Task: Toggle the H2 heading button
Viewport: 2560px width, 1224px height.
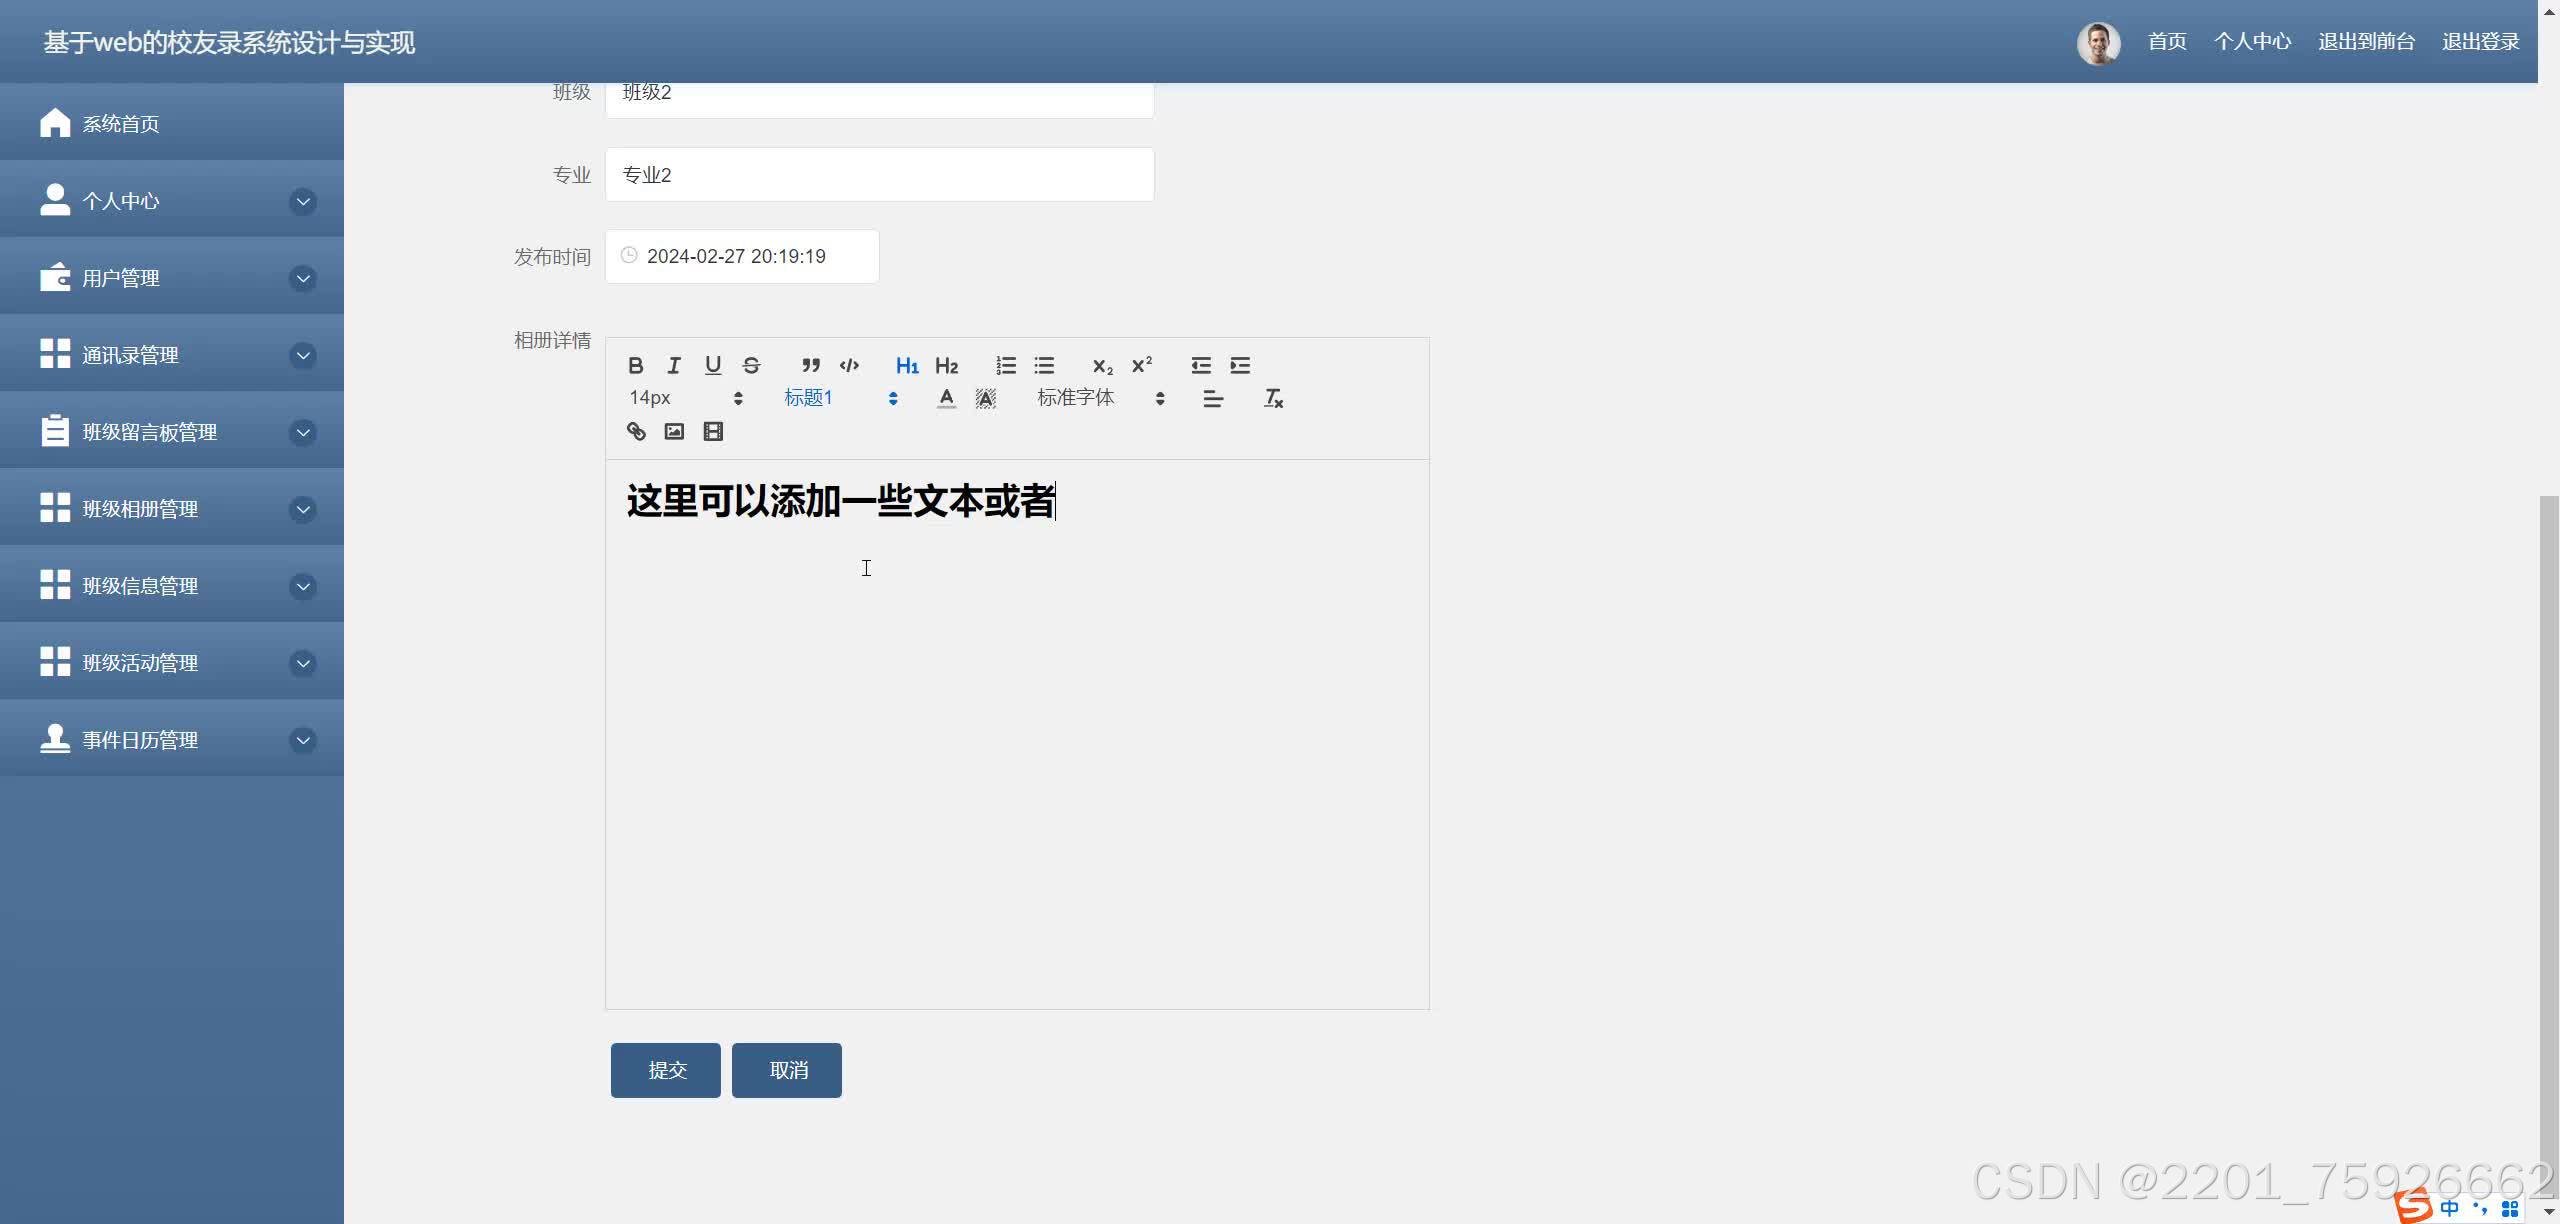Action: coord(946,365)
